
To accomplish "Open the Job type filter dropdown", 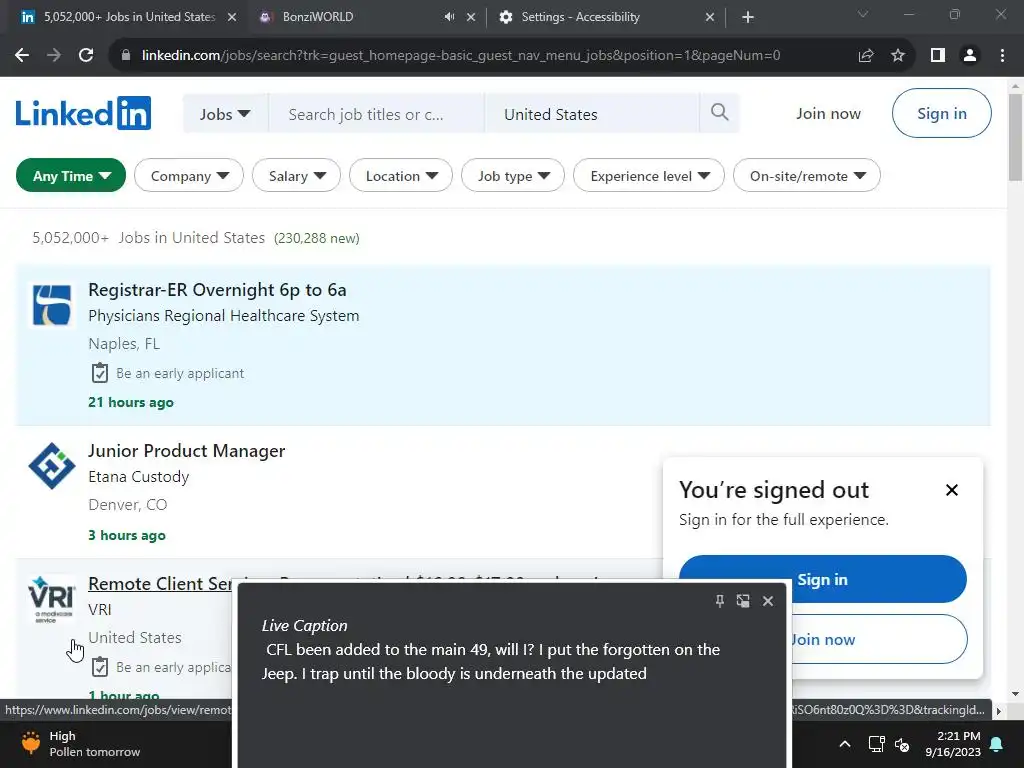I will (513, 176).
